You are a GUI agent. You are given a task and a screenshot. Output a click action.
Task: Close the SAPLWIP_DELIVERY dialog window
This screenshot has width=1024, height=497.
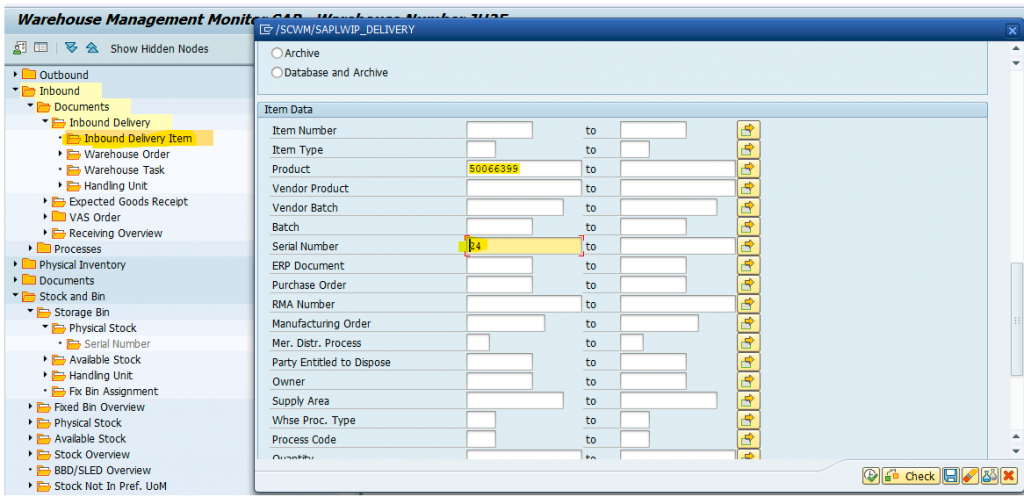click(1012, 30)
